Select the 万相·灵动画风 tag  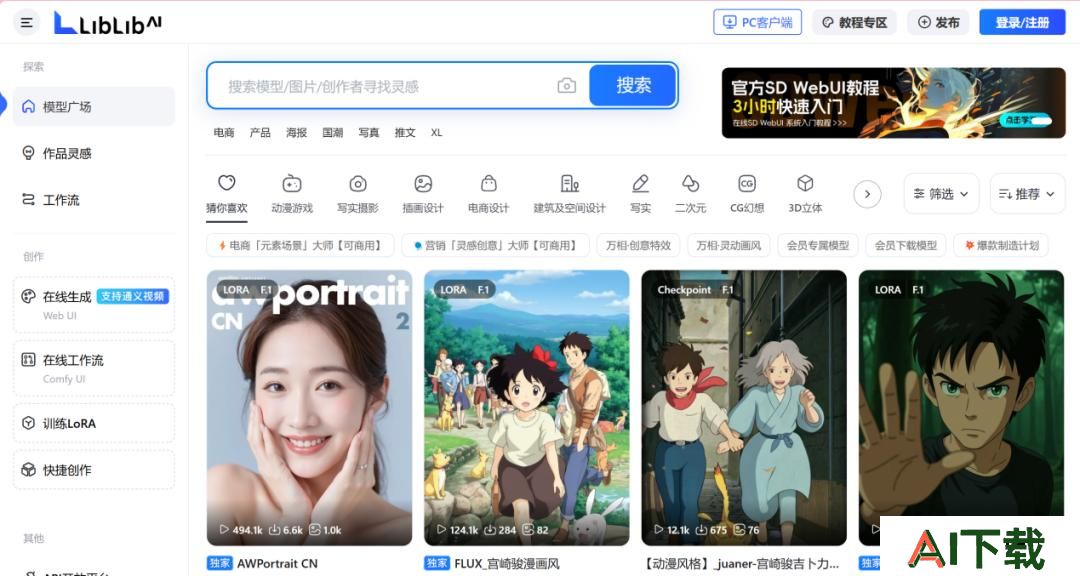pyautogui.click(x=729, y=245)
